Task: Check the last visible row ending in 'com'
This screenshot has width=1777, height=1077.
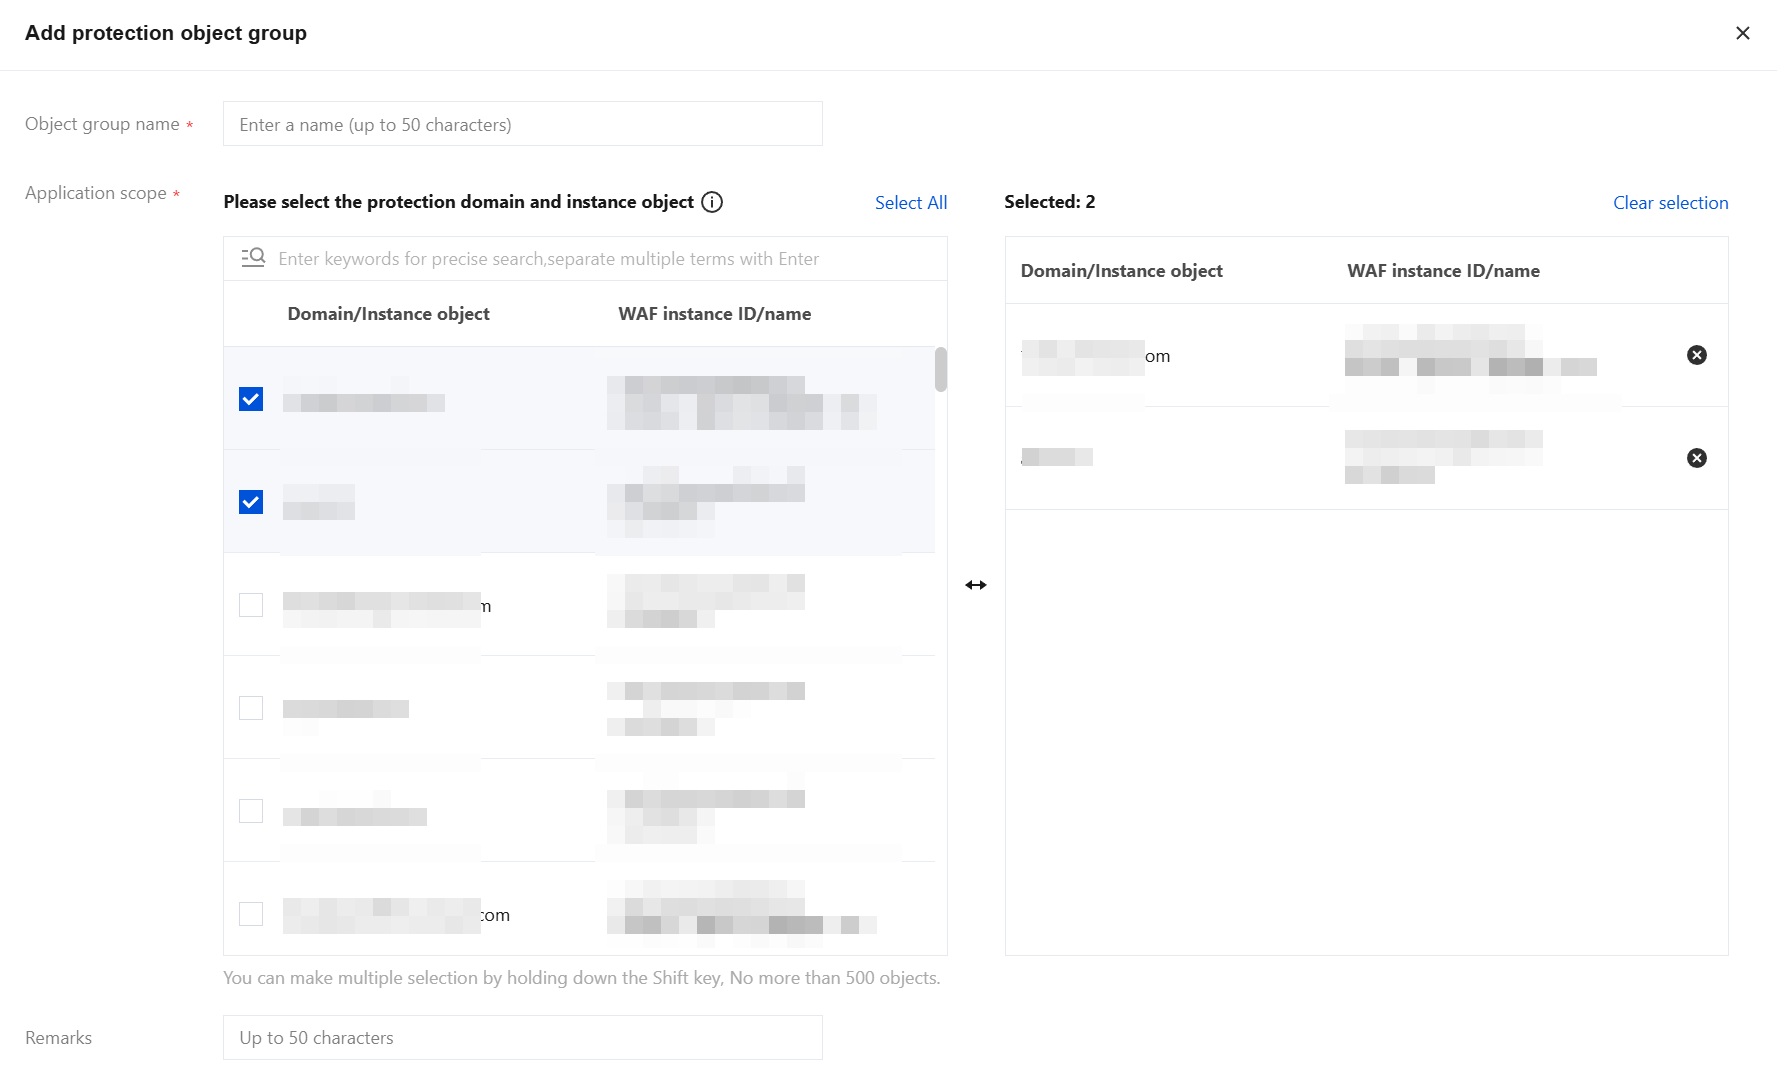Action: click(x=251, y=914)
